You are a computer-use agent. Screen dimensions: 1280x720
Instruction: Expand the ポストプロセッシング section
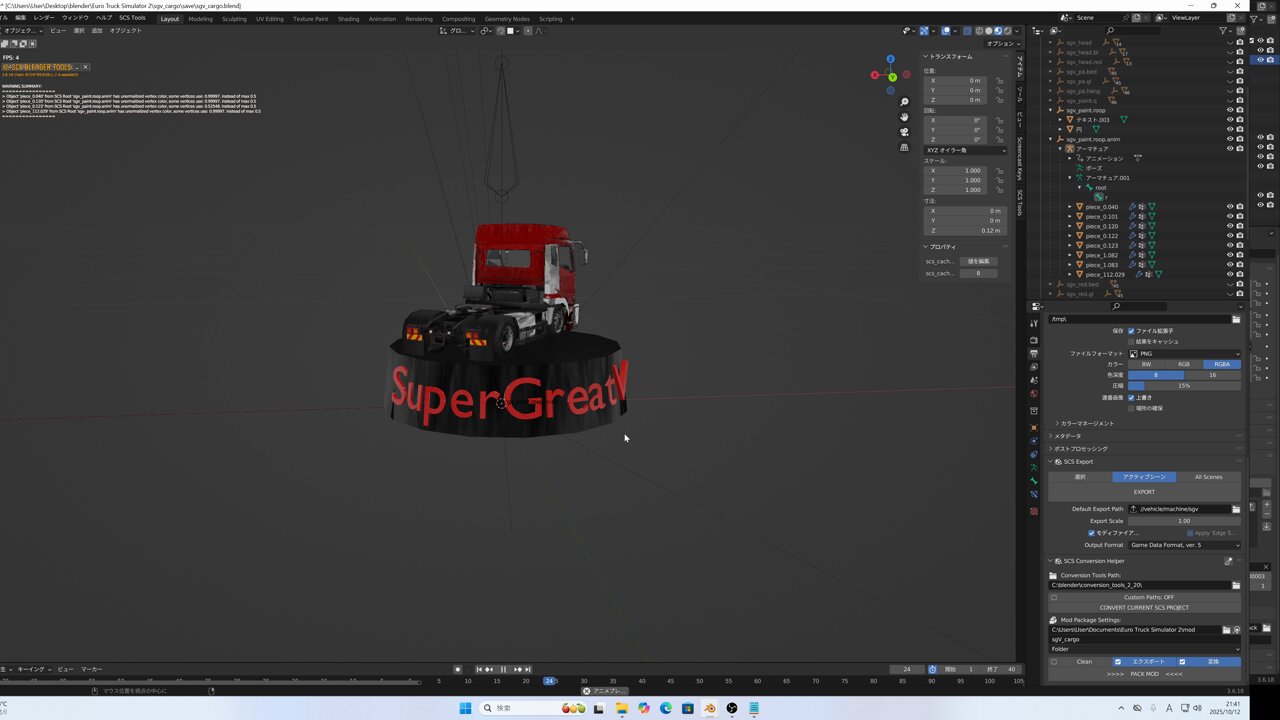[1079, 449]
